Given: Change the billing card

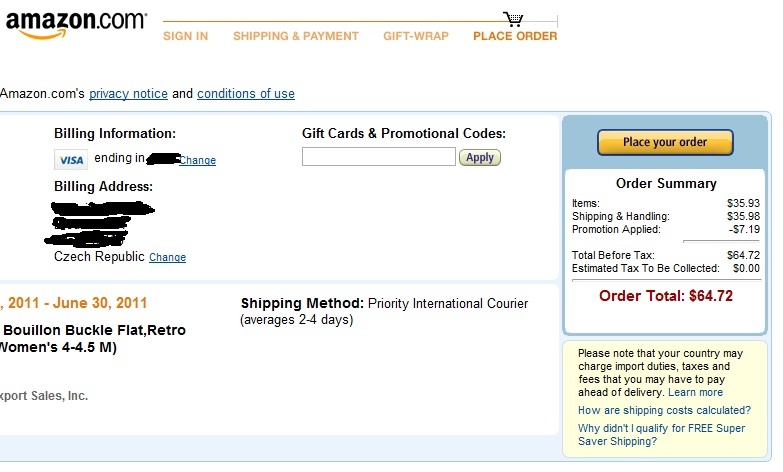Looking at the screenshot, I should click(x=197, y=160).
